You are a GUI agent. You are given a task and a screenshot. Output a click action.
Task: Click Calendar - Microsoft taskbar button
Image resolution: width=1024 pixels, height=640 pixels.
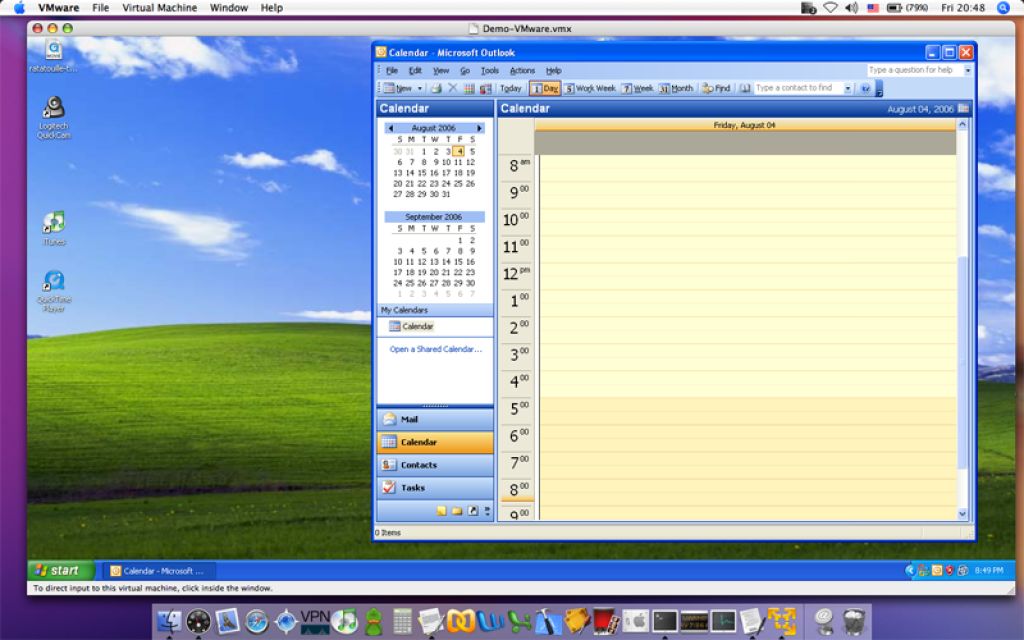[159, 571]
